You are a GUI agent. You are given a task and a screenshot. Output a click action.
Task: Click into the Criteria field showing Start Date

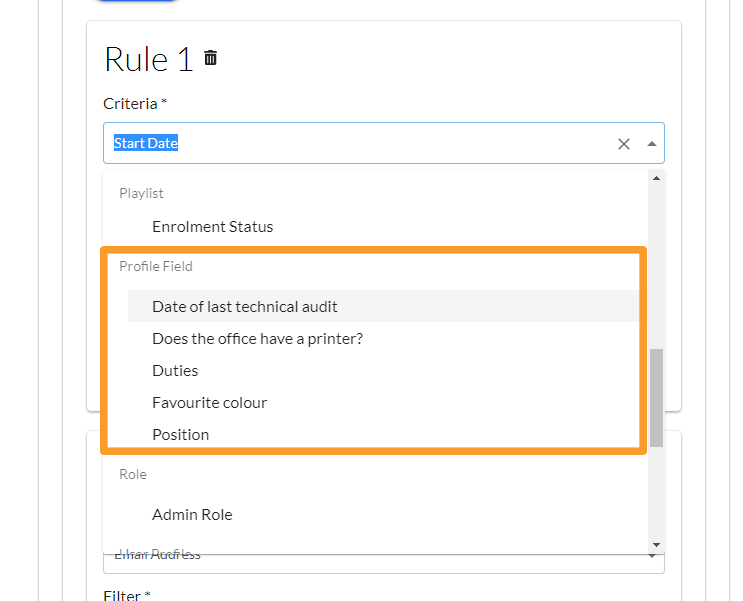click(x=360, y=144)
